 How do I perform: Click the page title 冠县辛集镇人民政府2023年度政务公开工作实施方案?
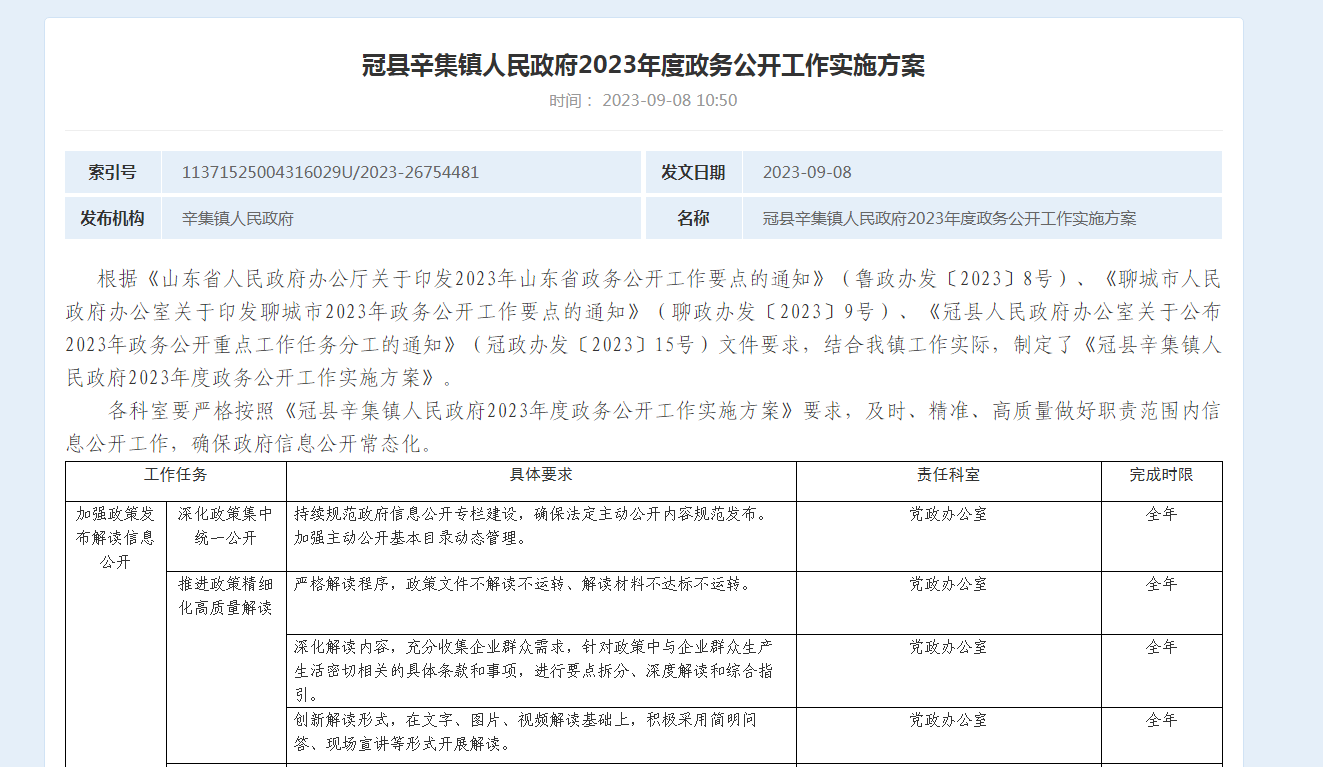643,66
